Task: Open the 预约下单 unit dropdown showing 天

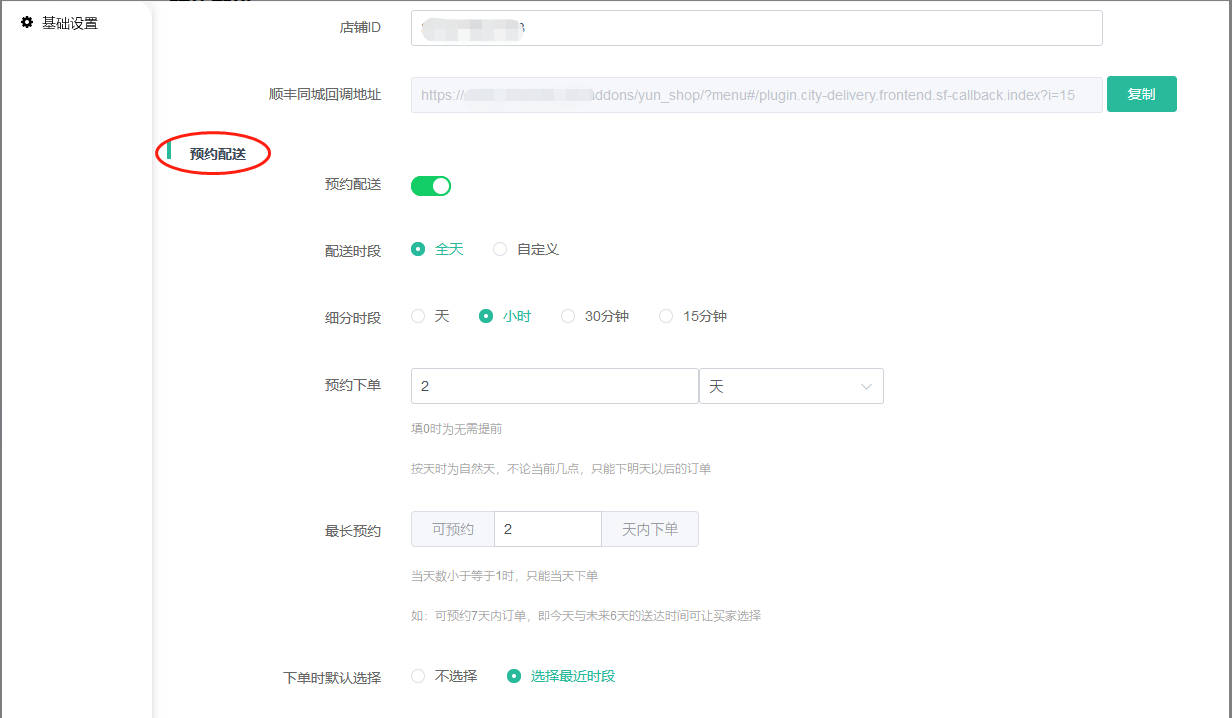Action: [x=790, y=386]
